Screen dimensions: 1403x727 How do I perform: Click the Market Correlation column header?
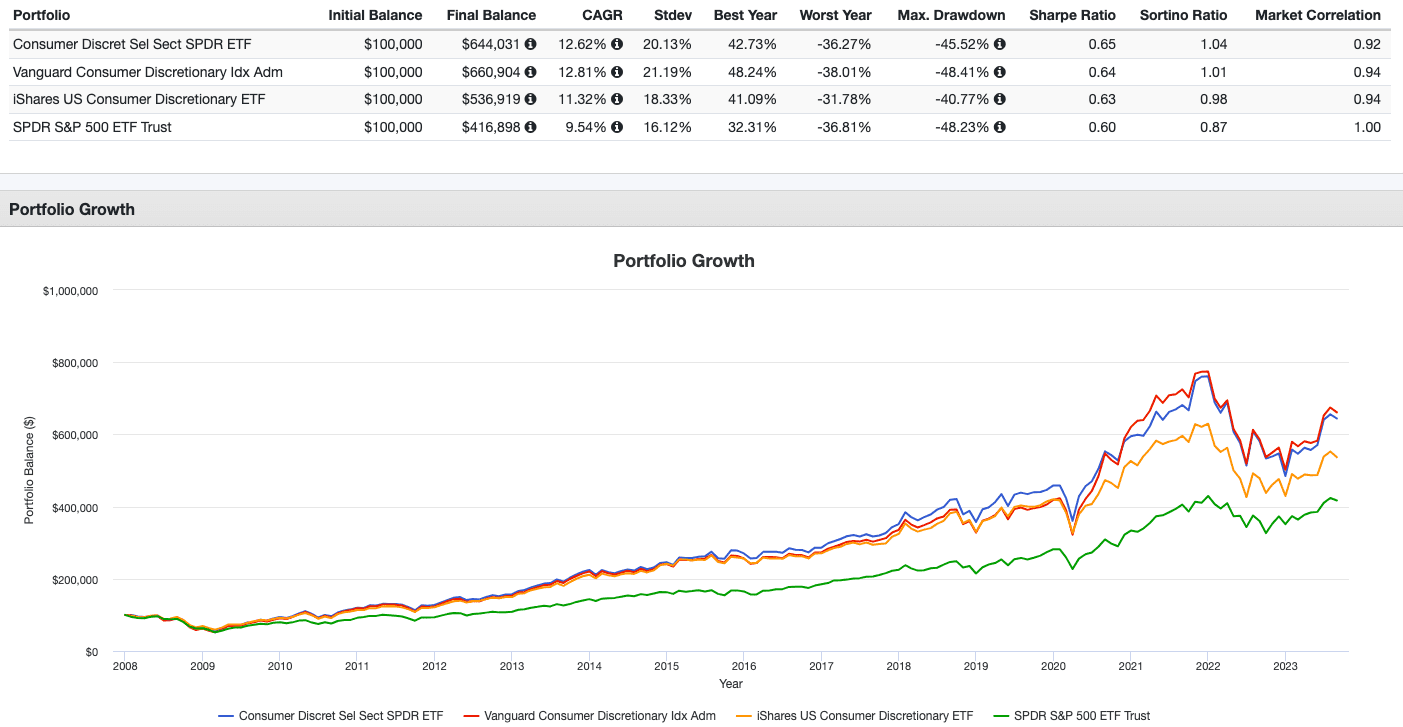pyautogui.click(x=1317, y=15)
